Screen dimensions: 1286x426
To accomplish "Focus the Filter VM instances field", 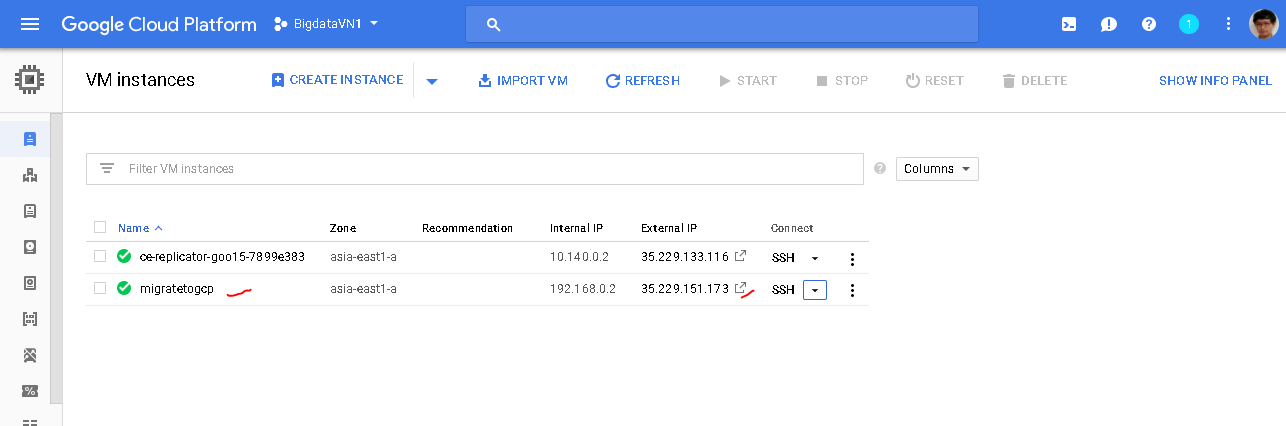I will 490,169.
